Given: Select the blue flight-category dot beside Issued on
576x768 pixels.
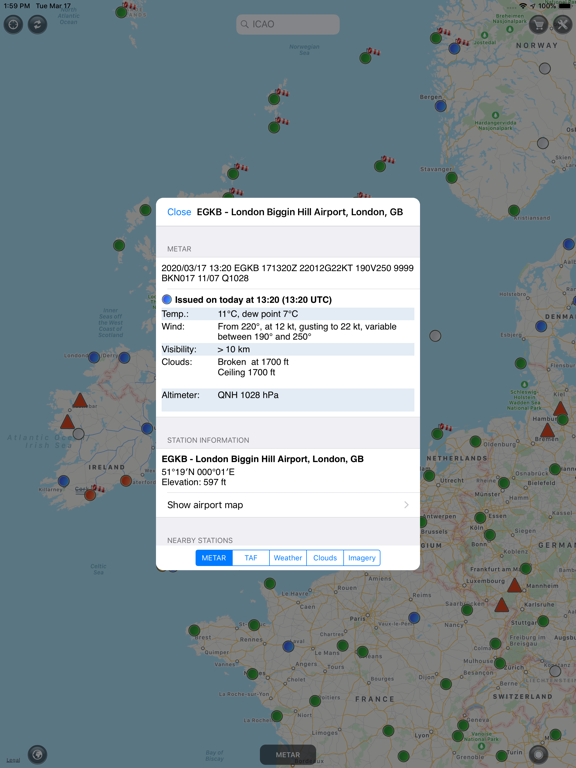Looking at the screenshot, I should coord(167,299).
